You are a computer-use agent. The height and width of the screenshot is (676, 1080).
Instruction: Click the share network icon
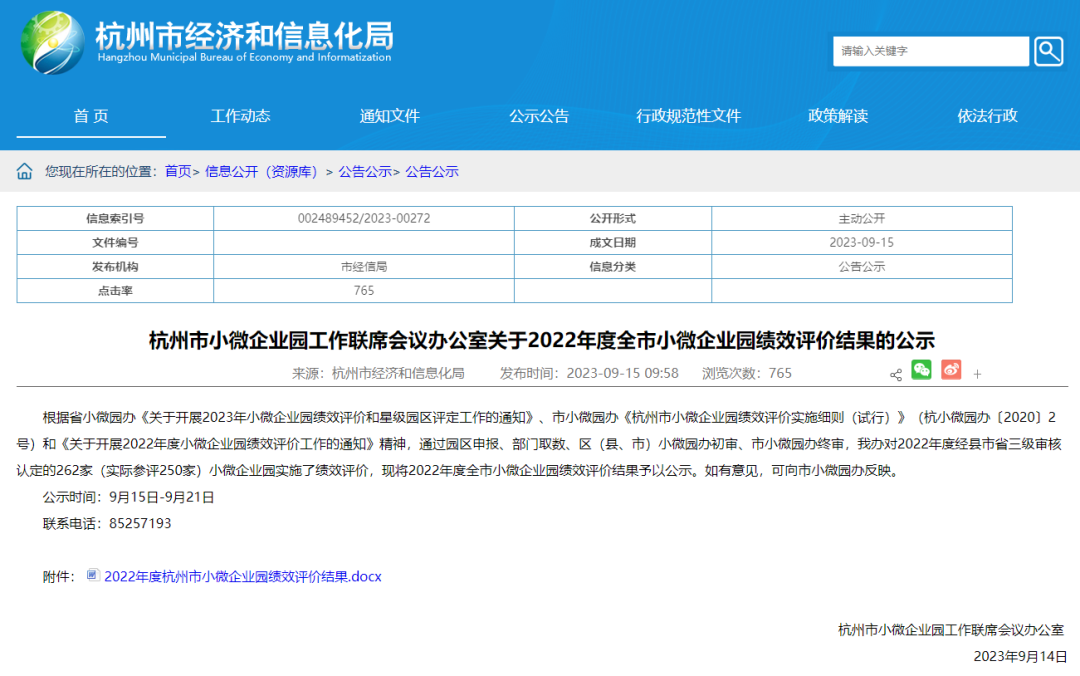[895, 372]
